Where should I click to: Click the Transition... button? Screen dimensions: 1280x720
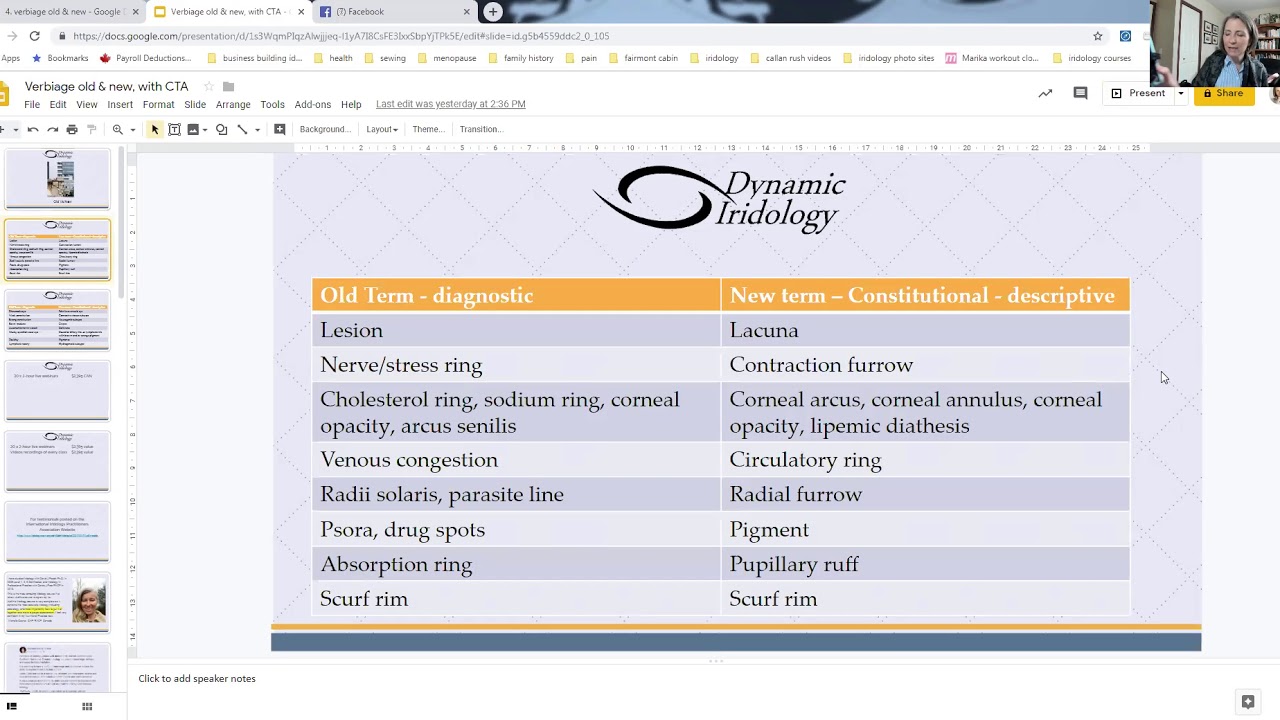coord(481,129)
